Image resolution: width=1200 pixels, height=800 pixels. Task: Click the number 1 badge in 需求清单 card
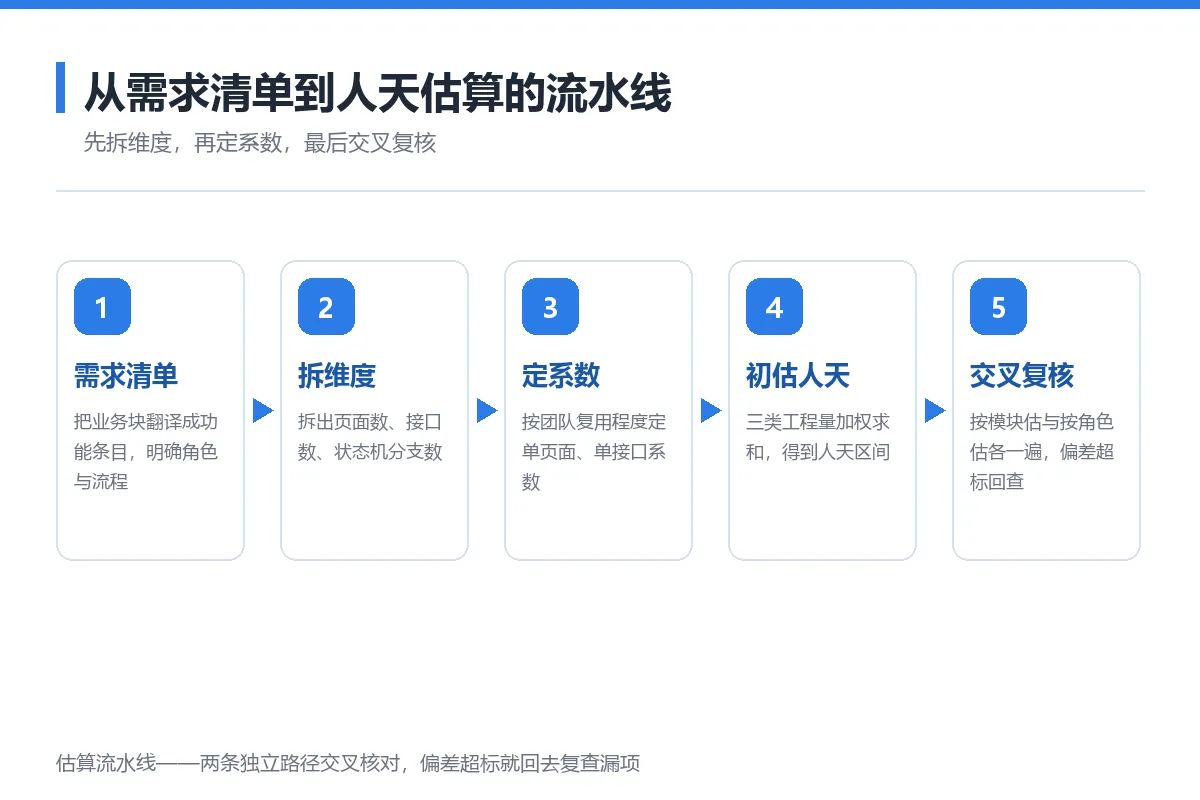(102, 306)
